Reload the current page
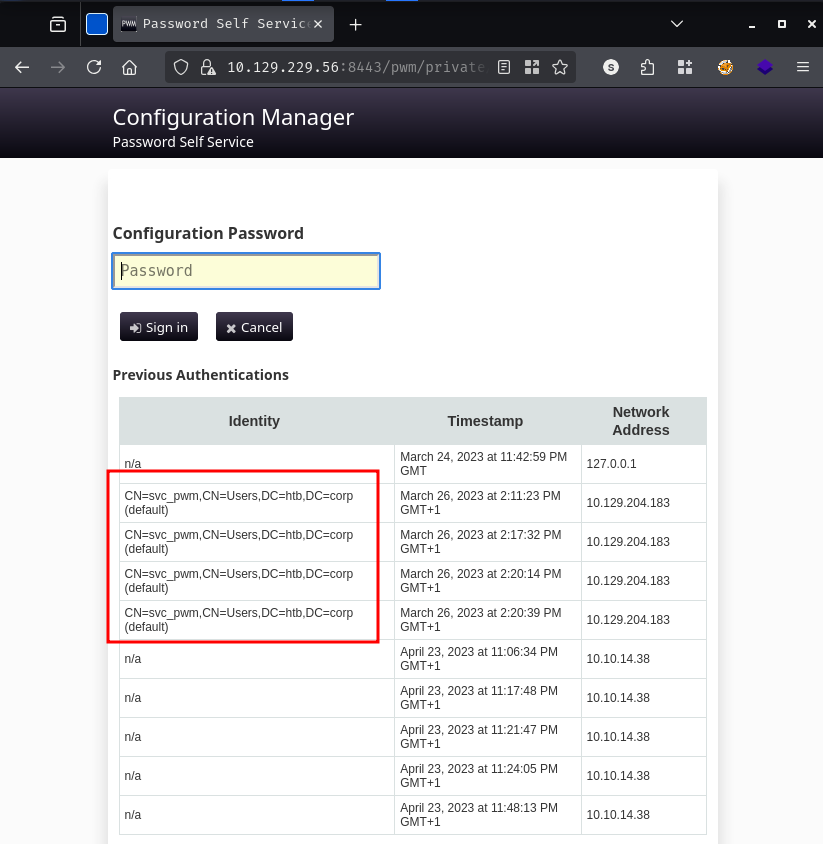The image size is (823, 844). point(94,67)
